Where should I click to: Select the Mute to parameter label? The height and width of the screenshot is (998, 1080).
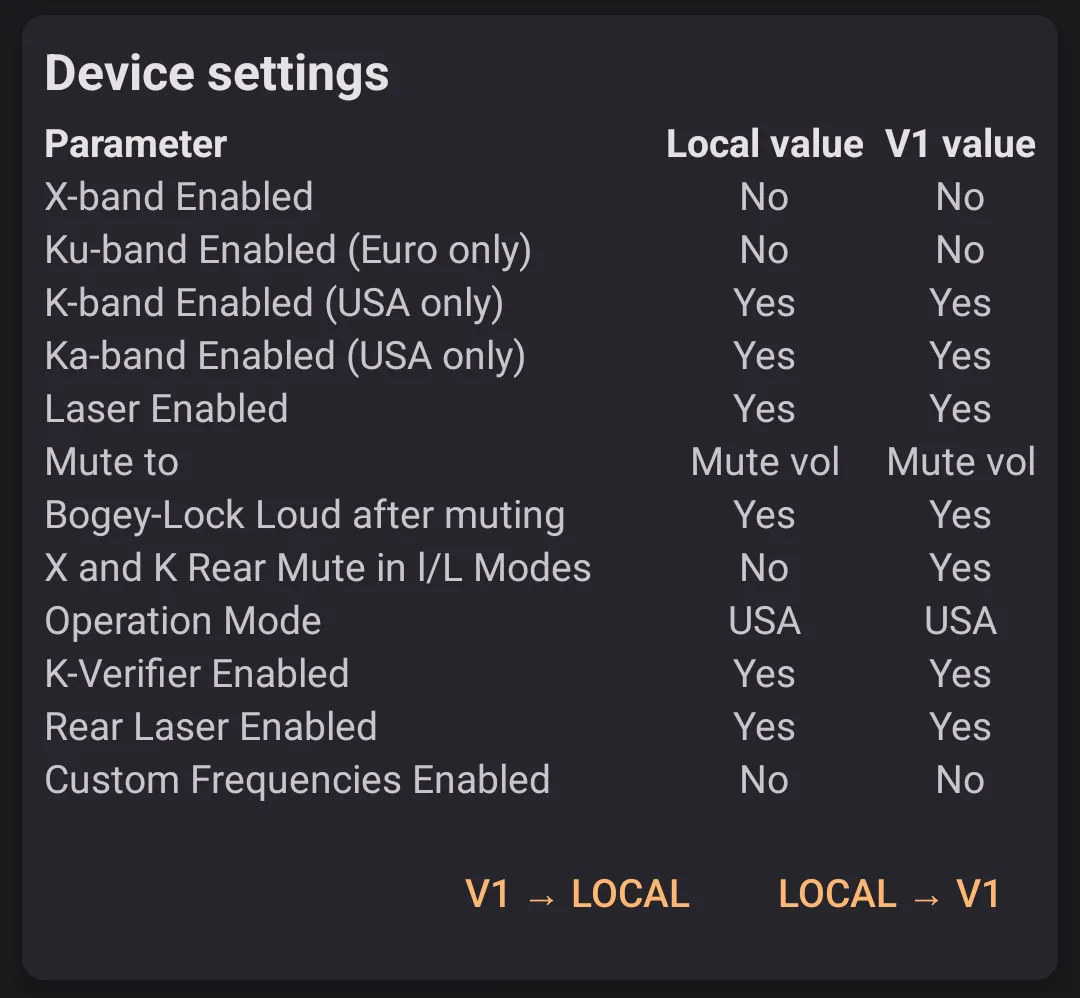point(112,462)
